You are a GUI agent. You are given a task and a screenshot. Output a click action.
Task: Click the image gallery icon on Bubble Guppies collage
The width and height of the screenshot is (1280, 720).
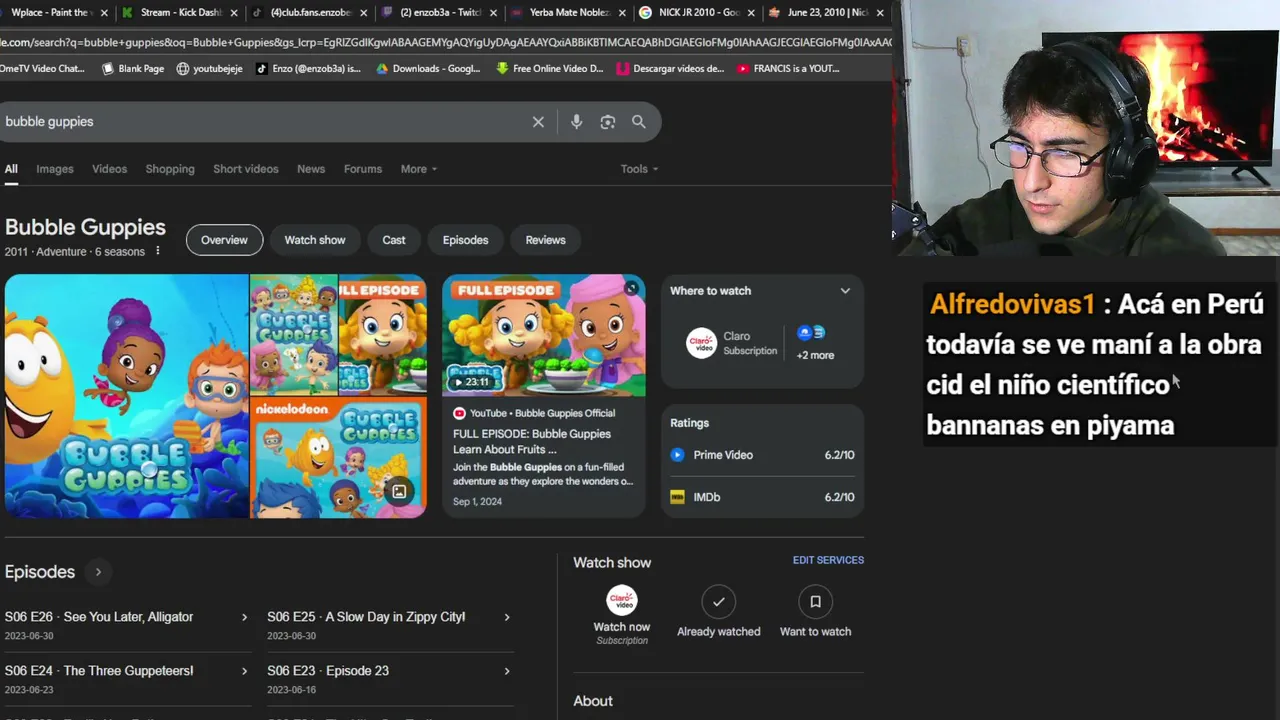399,491
